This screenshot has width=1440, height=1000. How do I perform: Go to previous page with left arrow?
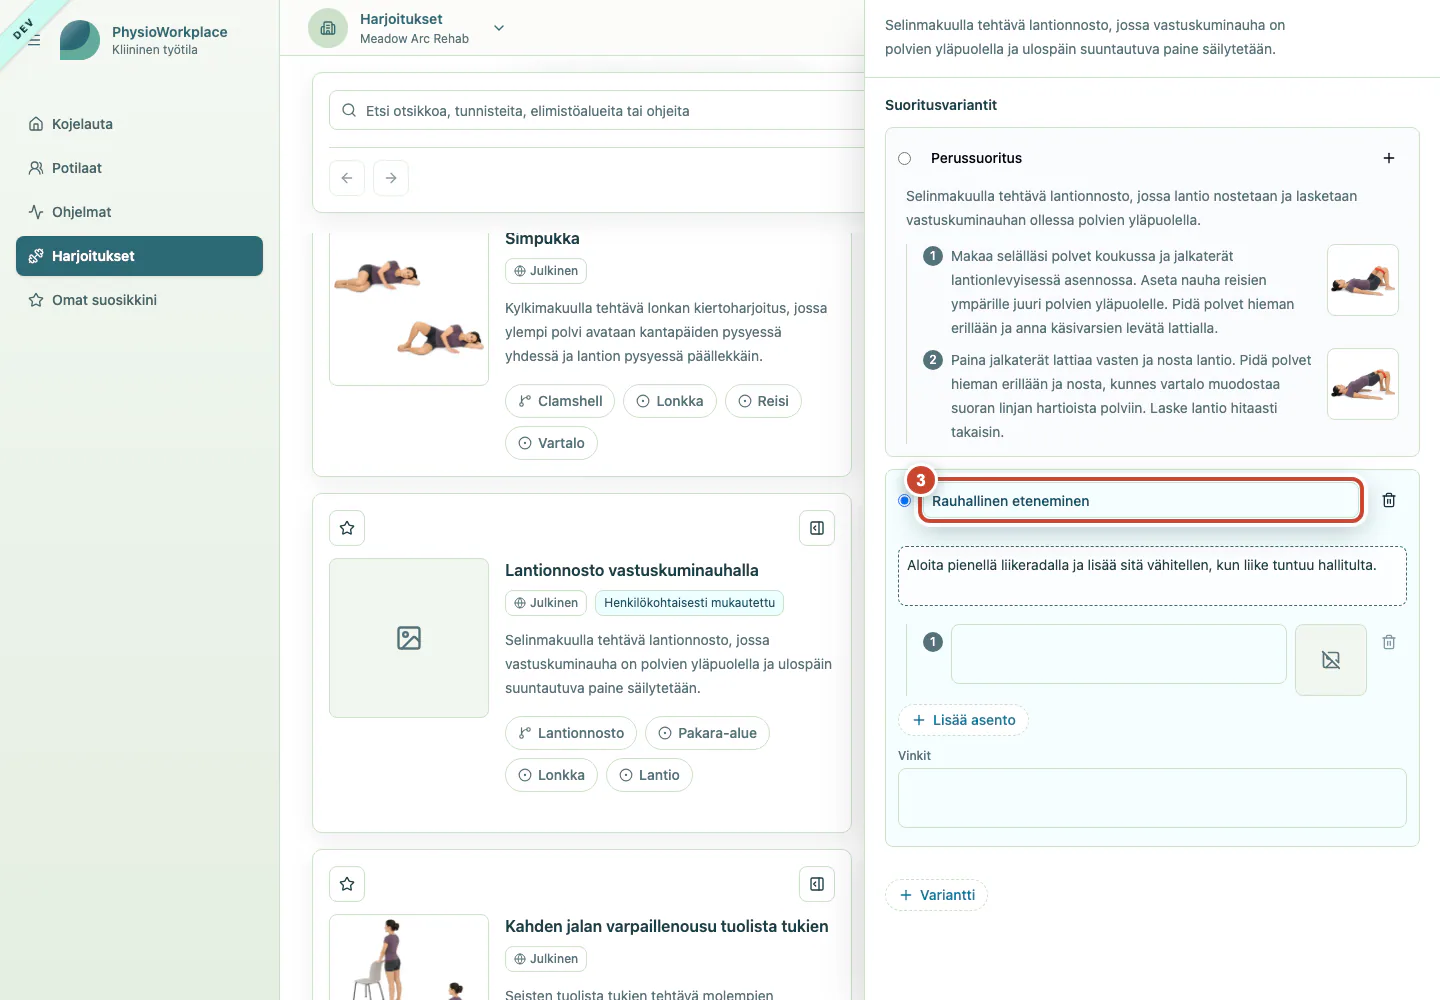(347, 178)
